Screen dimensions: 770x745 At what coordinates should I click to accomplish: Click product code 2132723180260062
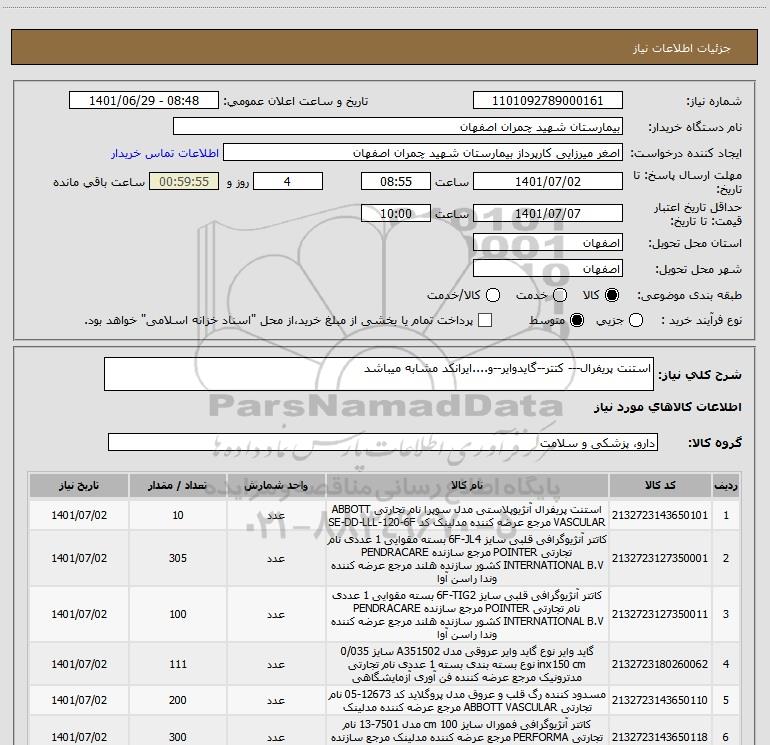click(x=660, y=664)
